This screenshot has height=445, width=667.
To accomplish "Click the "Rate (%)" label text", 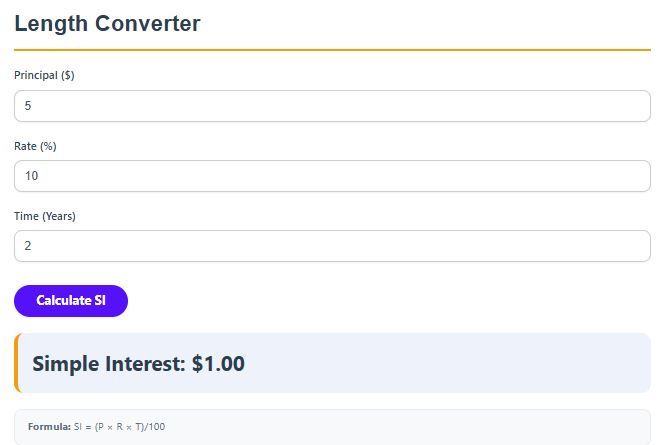I will pyautogui.click(x=35, y=146).
